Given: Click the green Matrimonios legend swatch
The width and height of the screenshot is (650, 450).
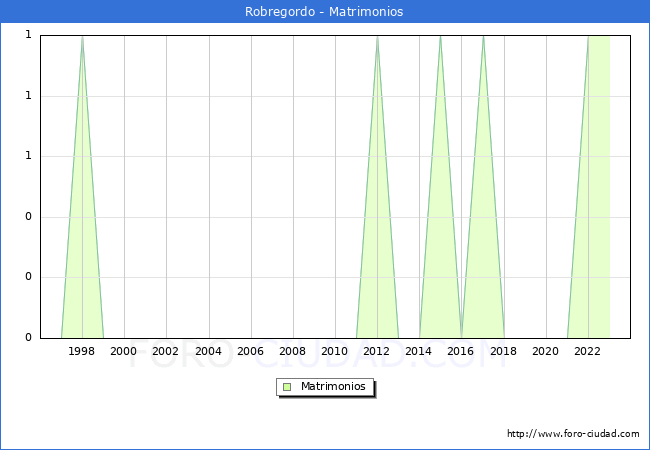Looking at the screenshot, I should (287, 386).
